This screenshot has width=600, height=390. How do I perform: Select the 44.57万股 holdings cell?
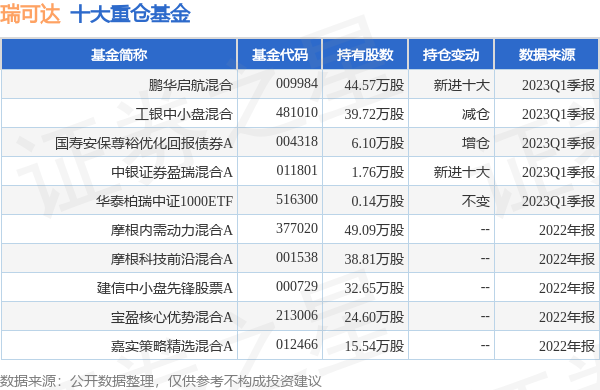tap(374, 85)
